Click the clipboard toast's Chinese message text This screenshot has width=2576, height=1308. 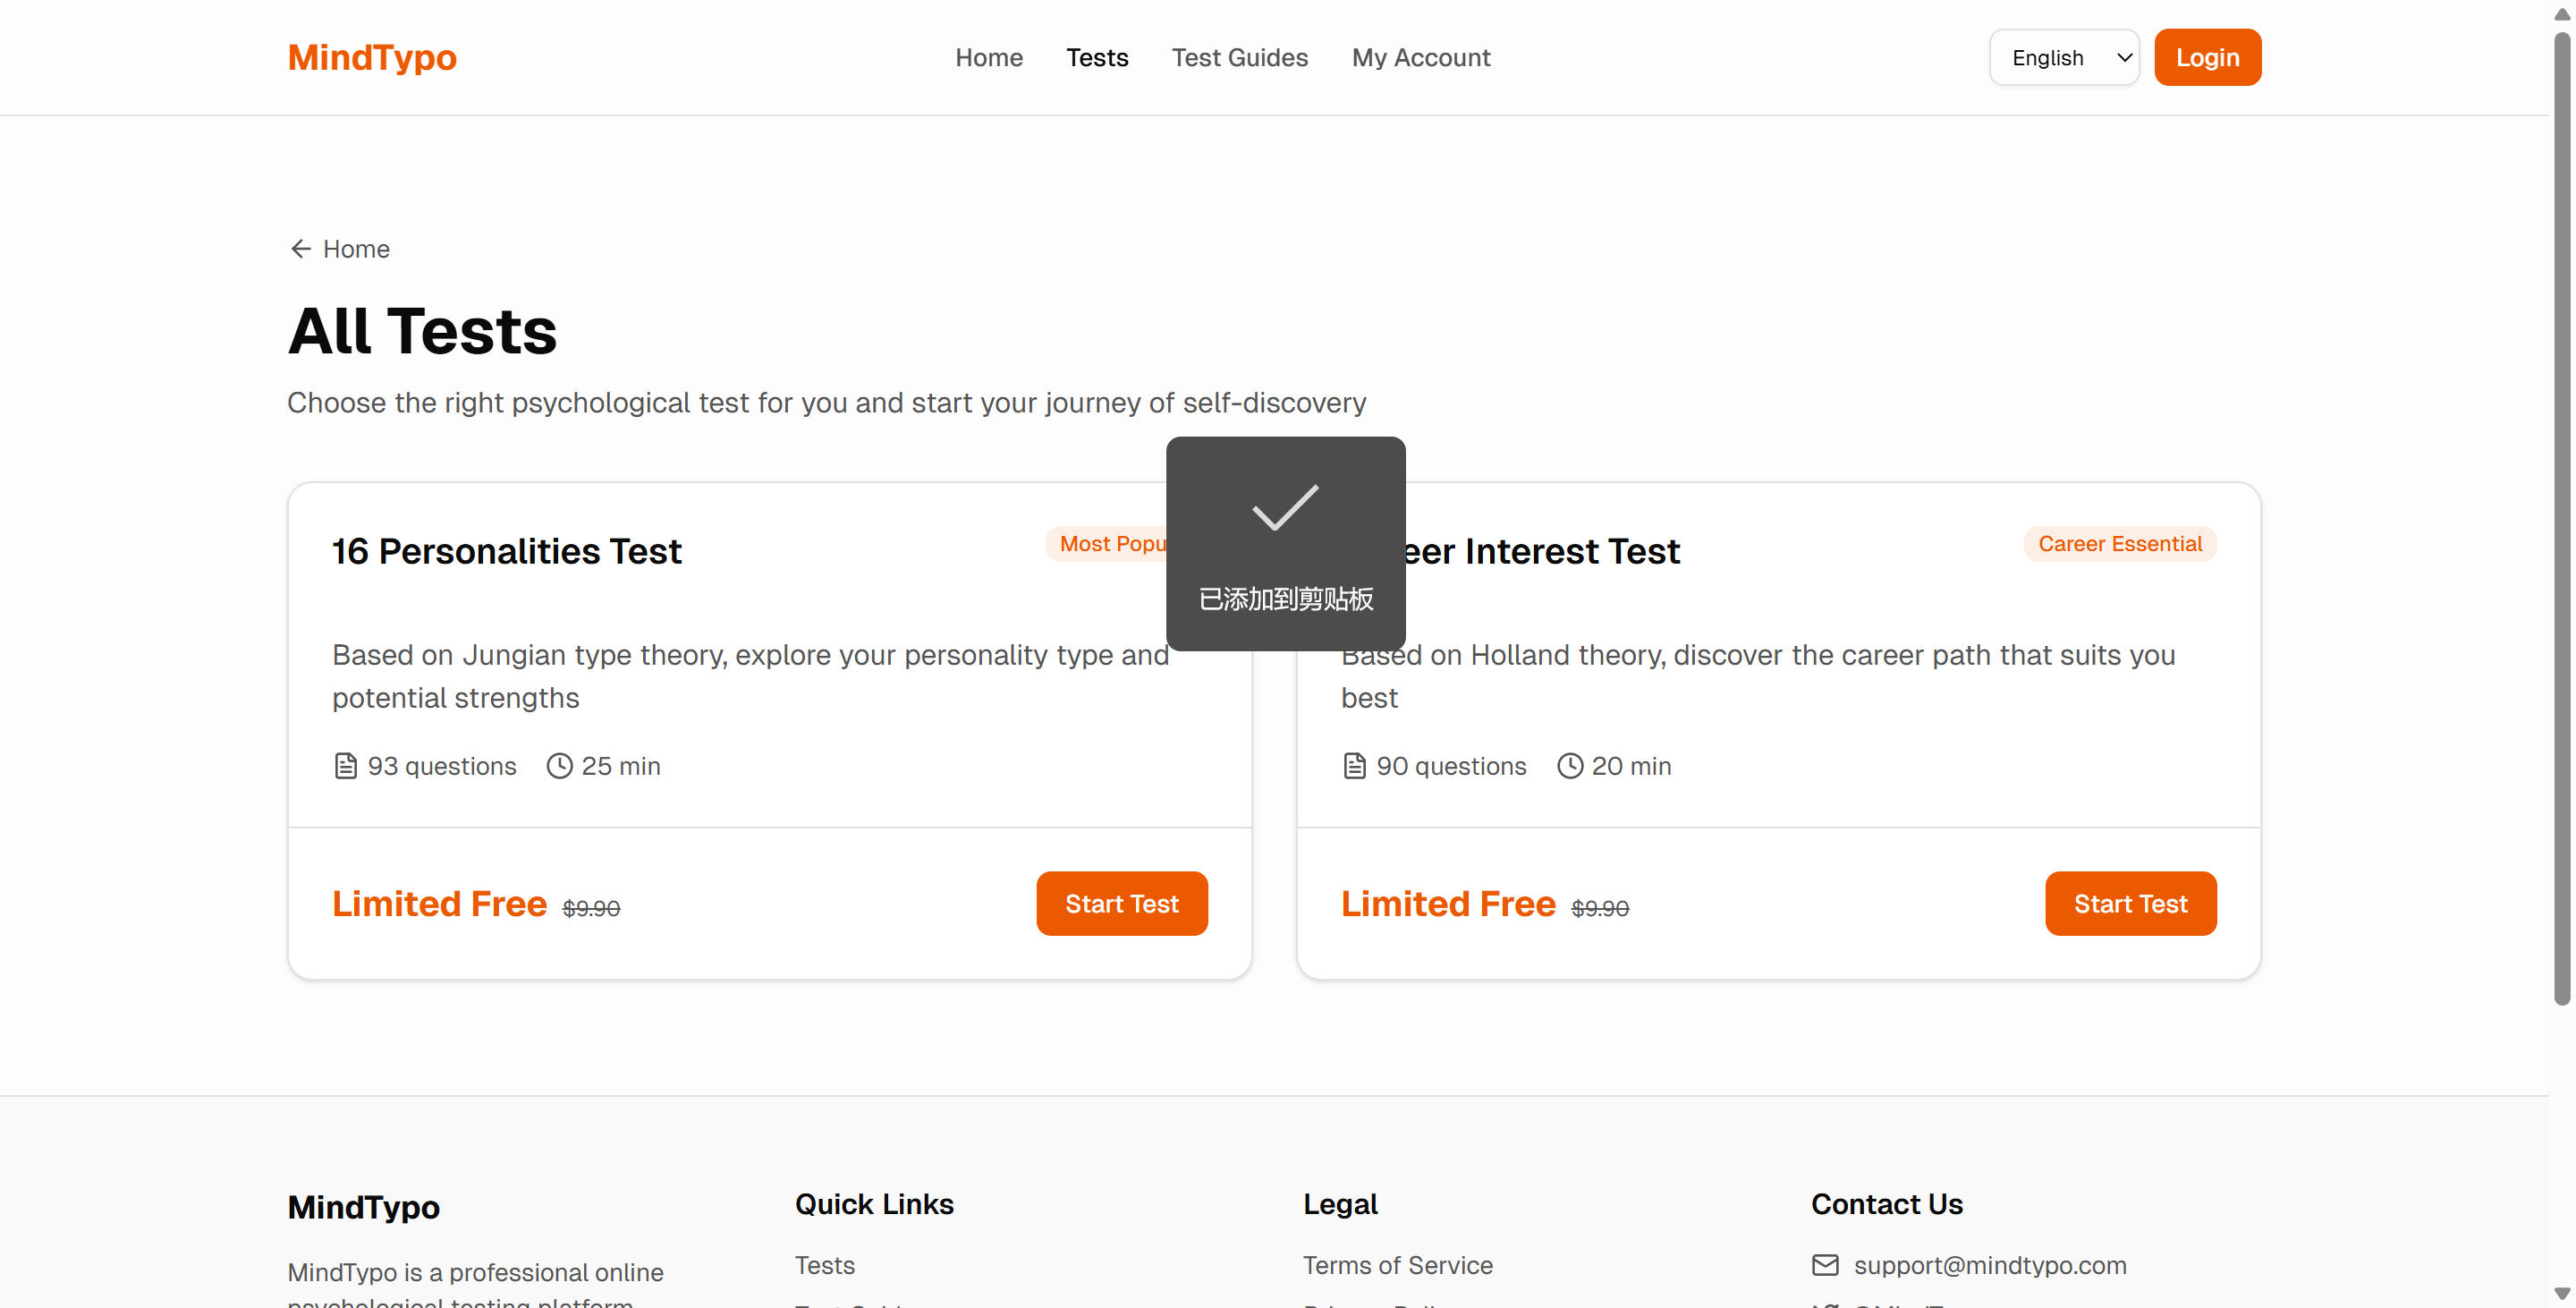click(1285, 598)
